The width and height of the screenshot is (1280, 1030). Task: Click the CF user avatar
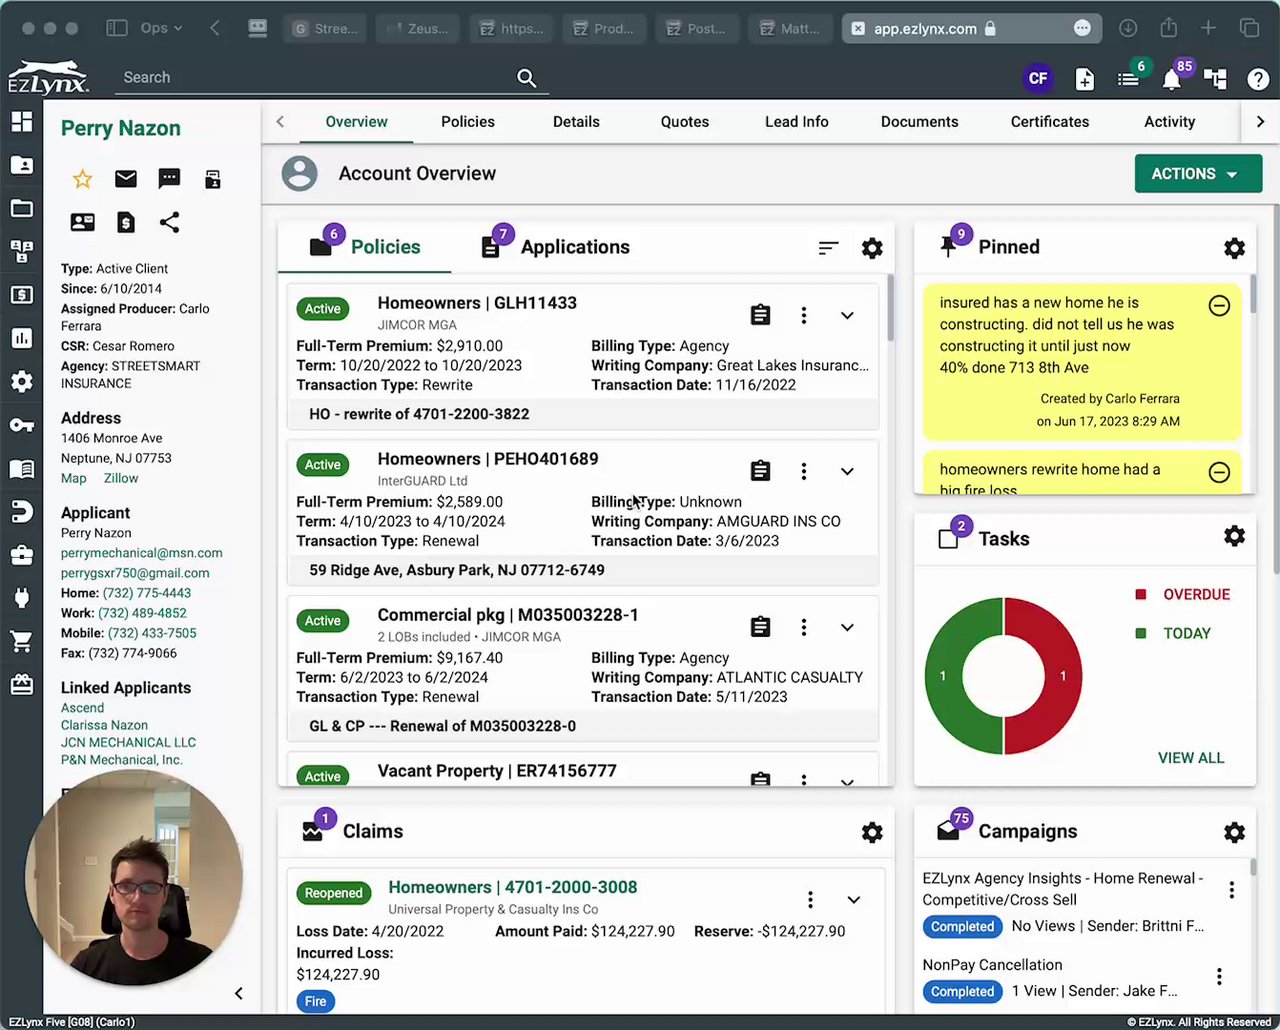click(x=1038, y=78)
